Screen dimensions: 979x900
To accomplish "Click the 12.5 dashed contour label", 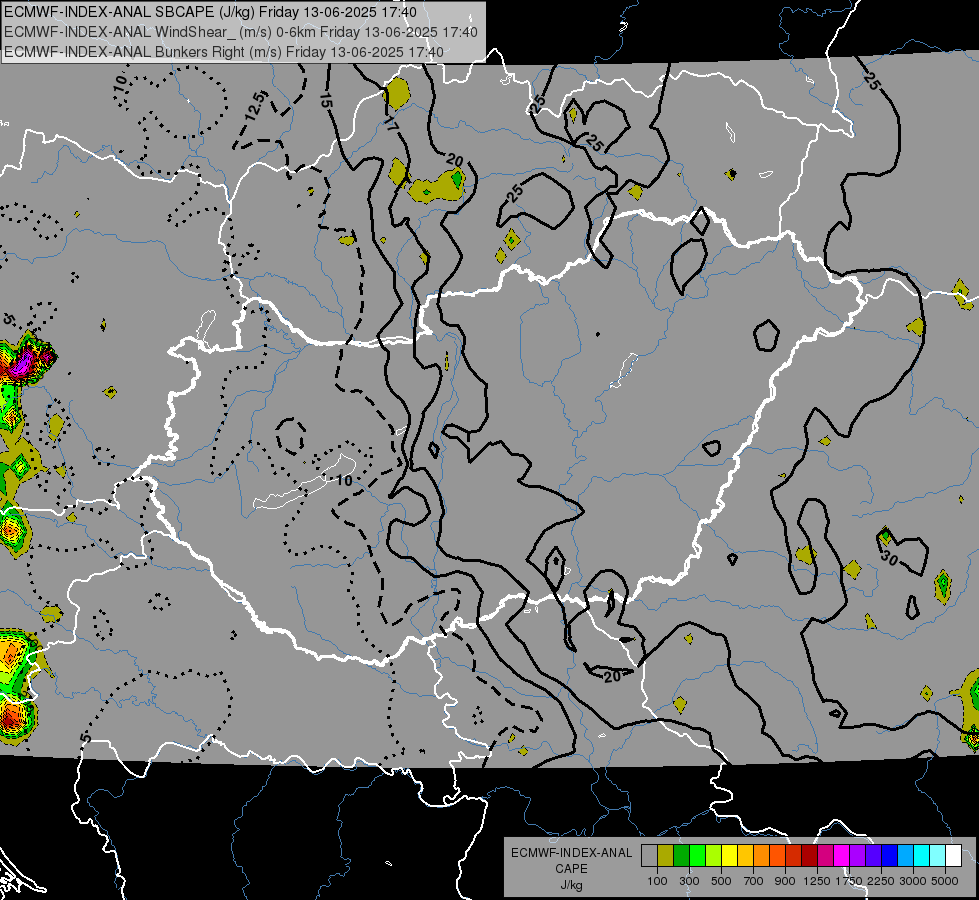I will click(x=255, y=106).
